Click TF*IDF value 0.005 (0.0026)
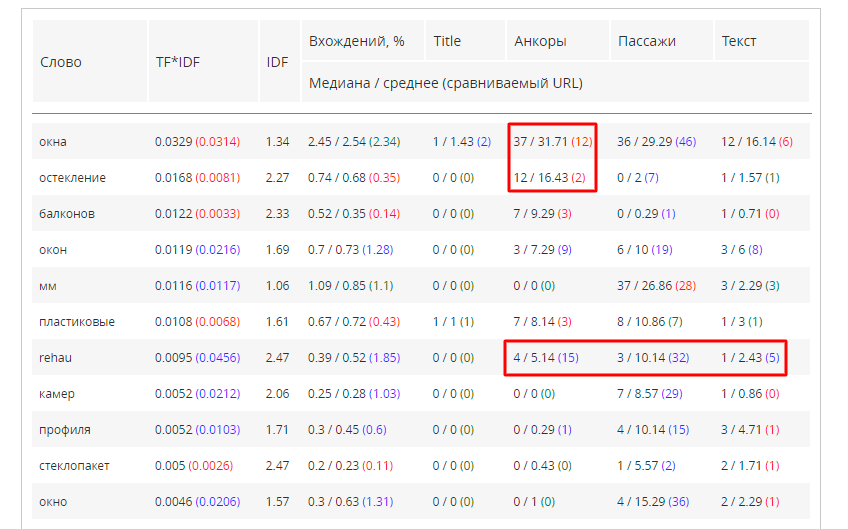Screen dimensions: 848x529 pyautogui.click(x=194, y=466)
